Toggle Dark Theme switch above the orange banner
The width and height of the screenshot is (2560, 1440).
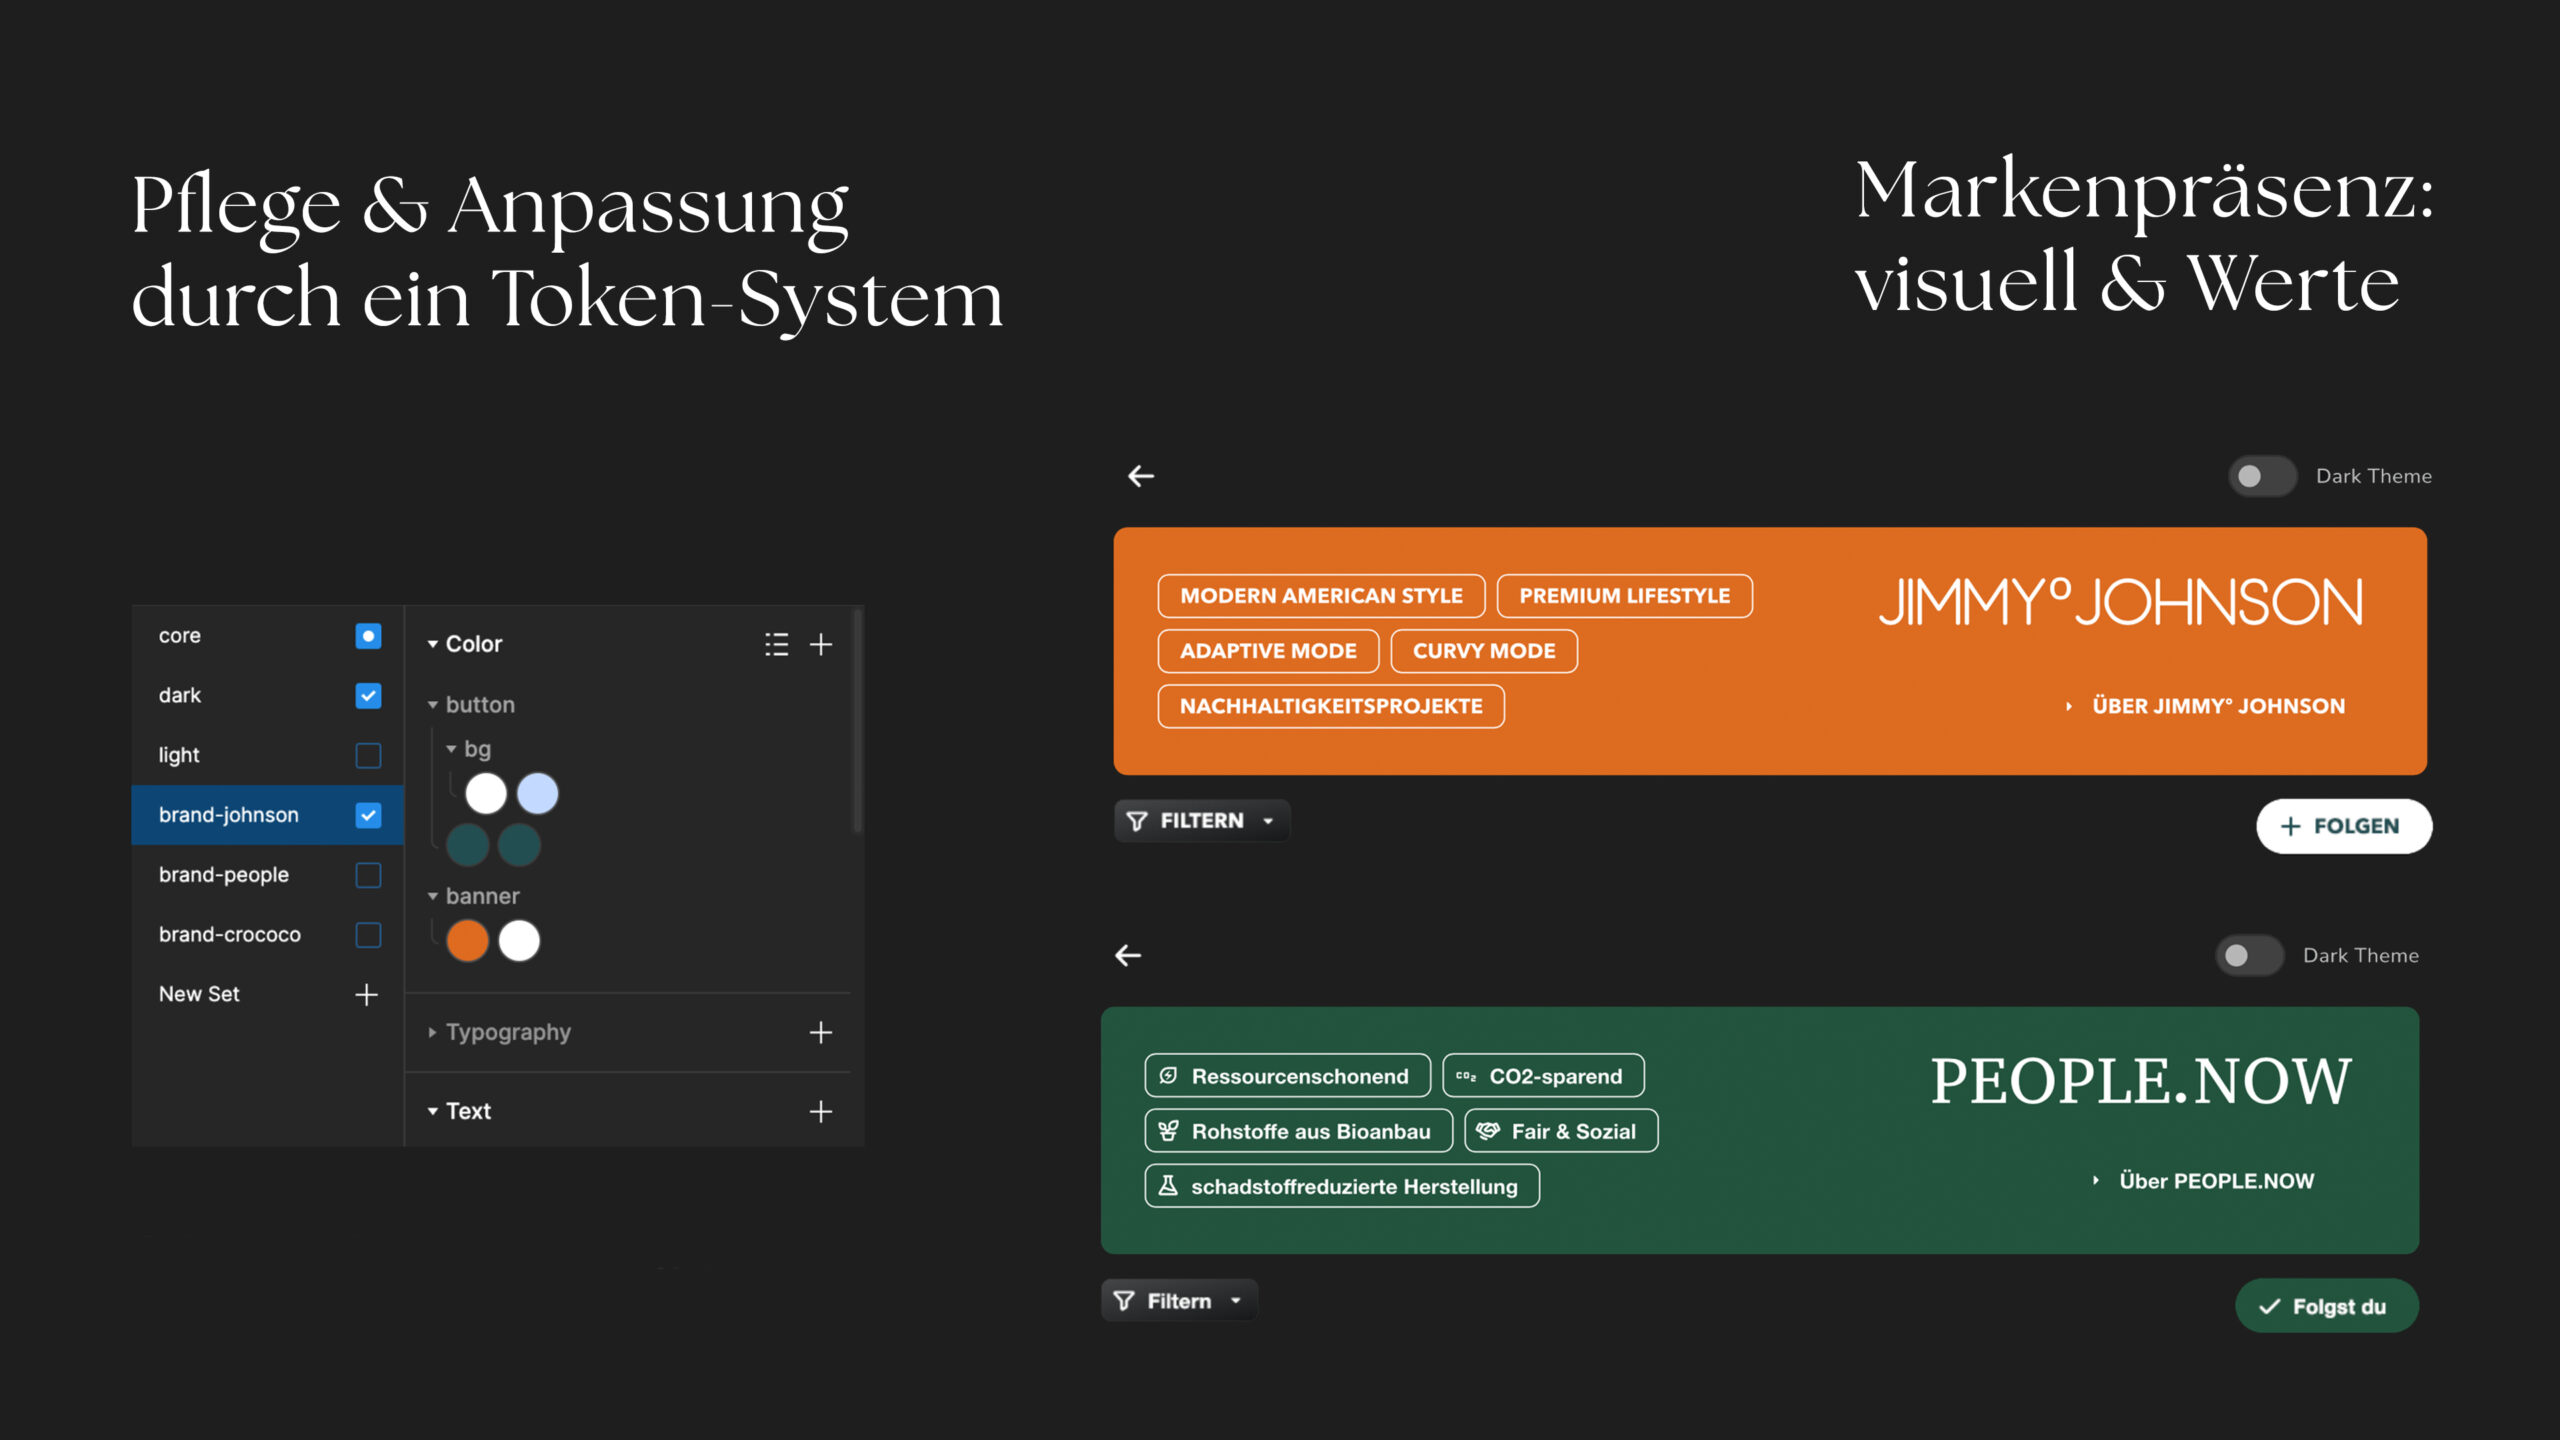tap(2262, 476)
